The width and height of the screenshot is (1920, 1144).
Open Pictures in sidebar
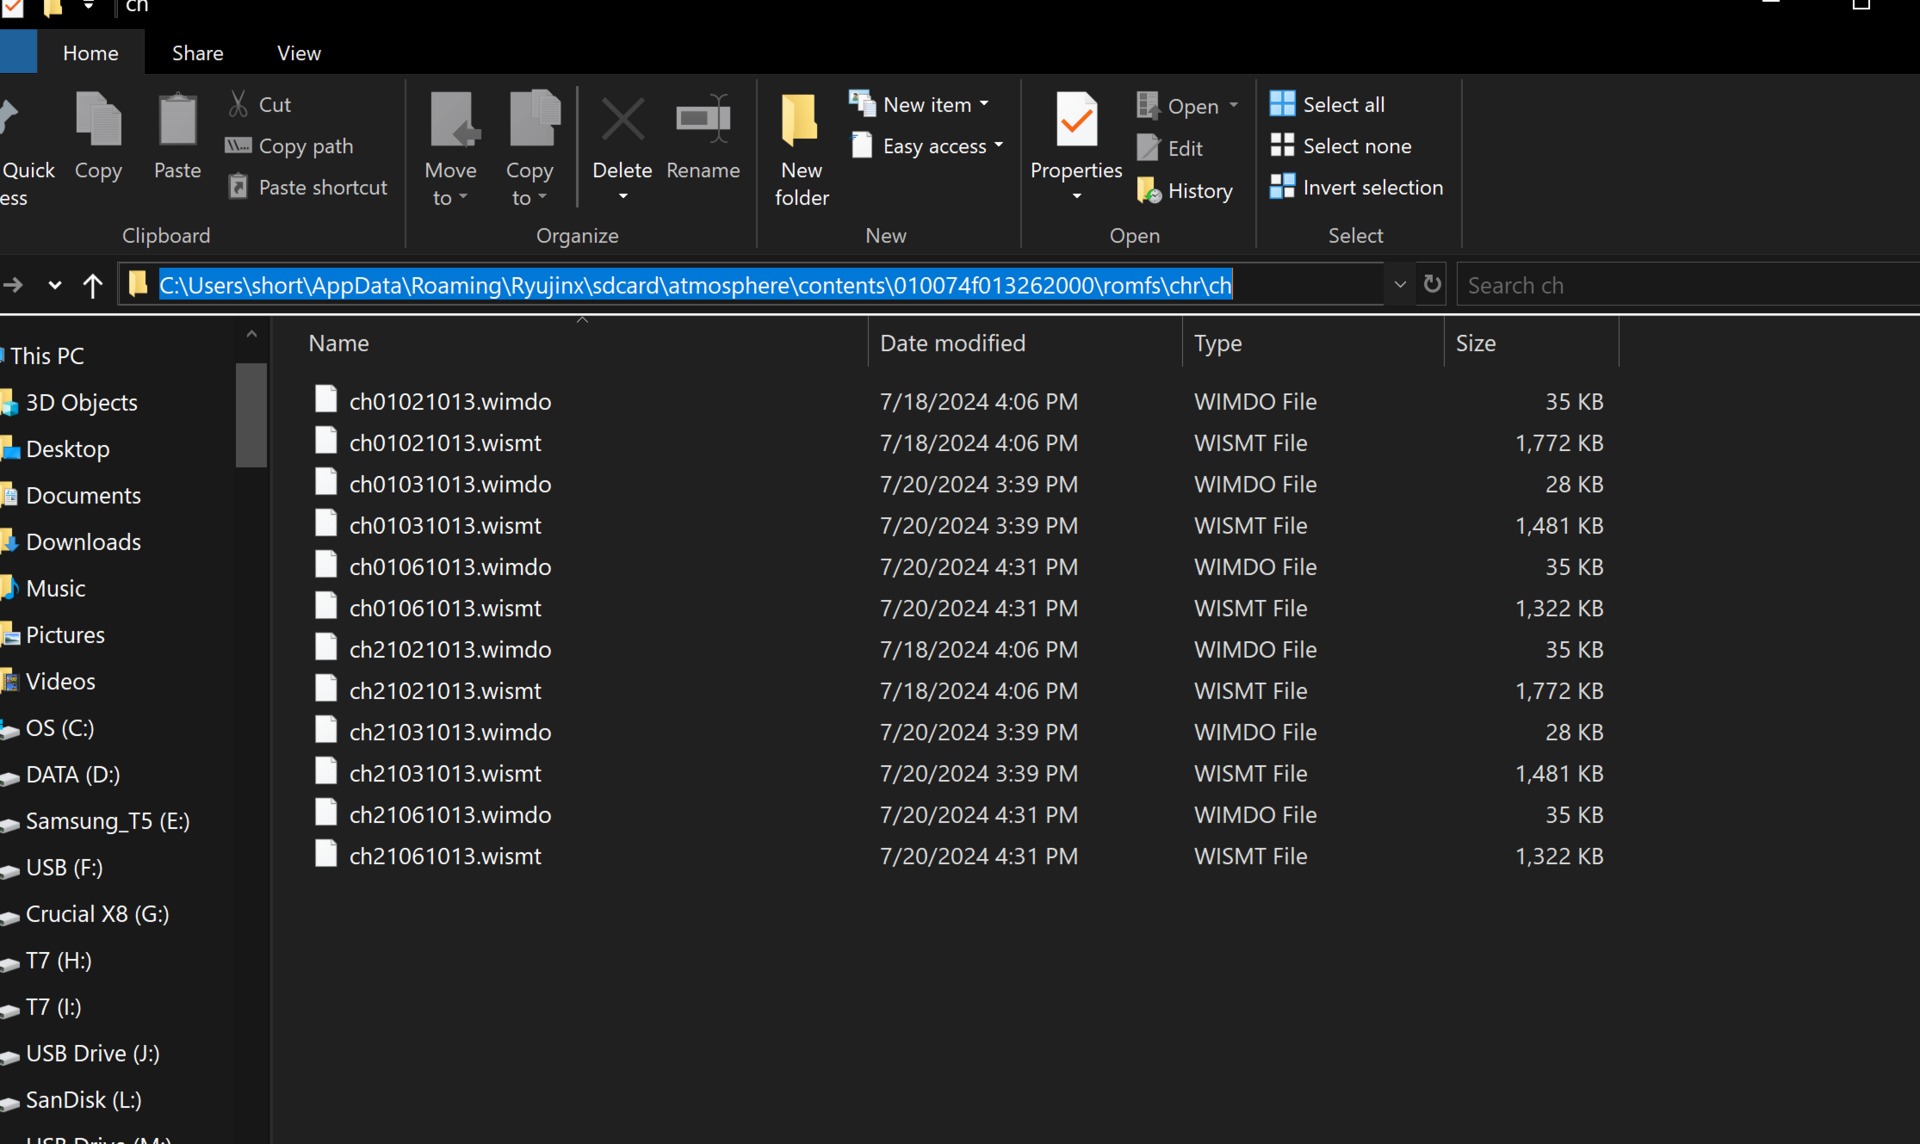(x=65, y=635)
